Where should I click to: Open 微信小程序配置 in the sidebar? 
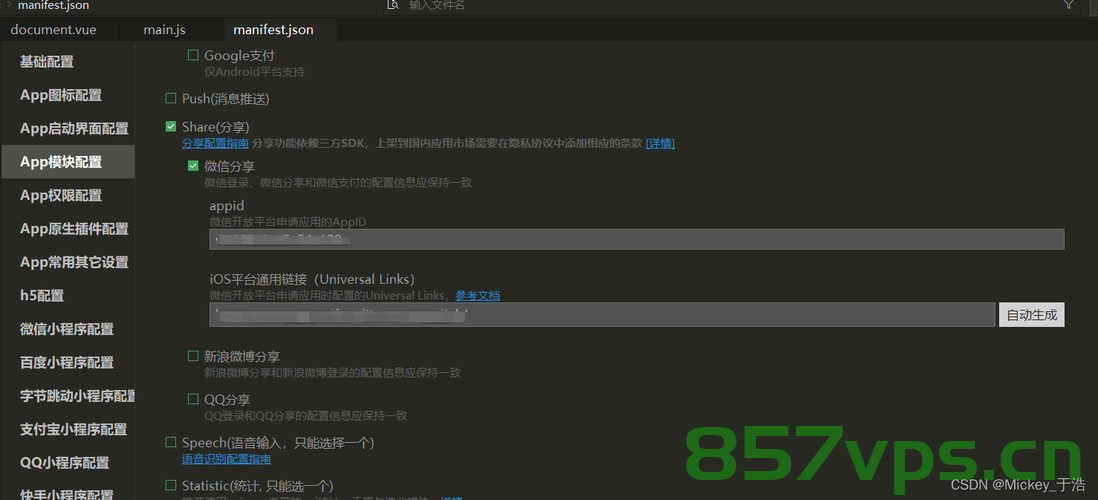(67, 329)
